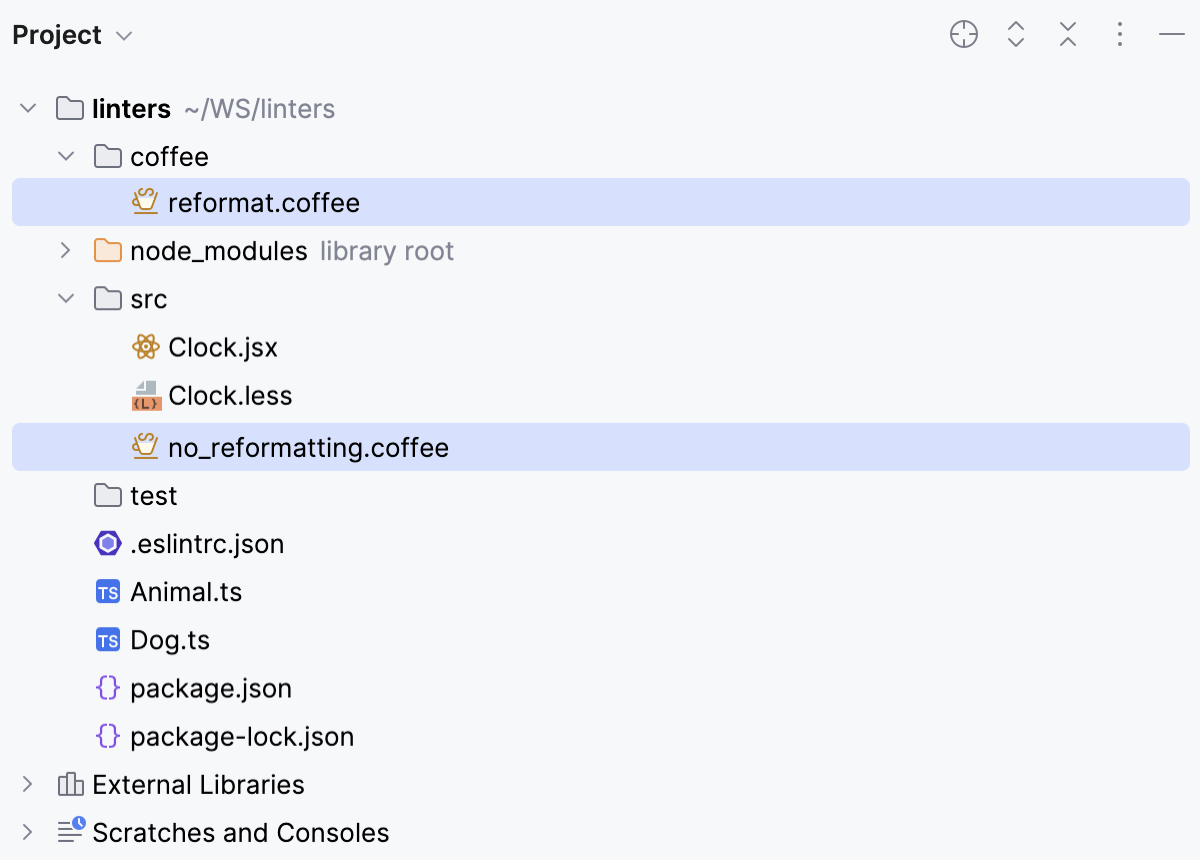Collapse the coffee folder chevron

[66, 156]
